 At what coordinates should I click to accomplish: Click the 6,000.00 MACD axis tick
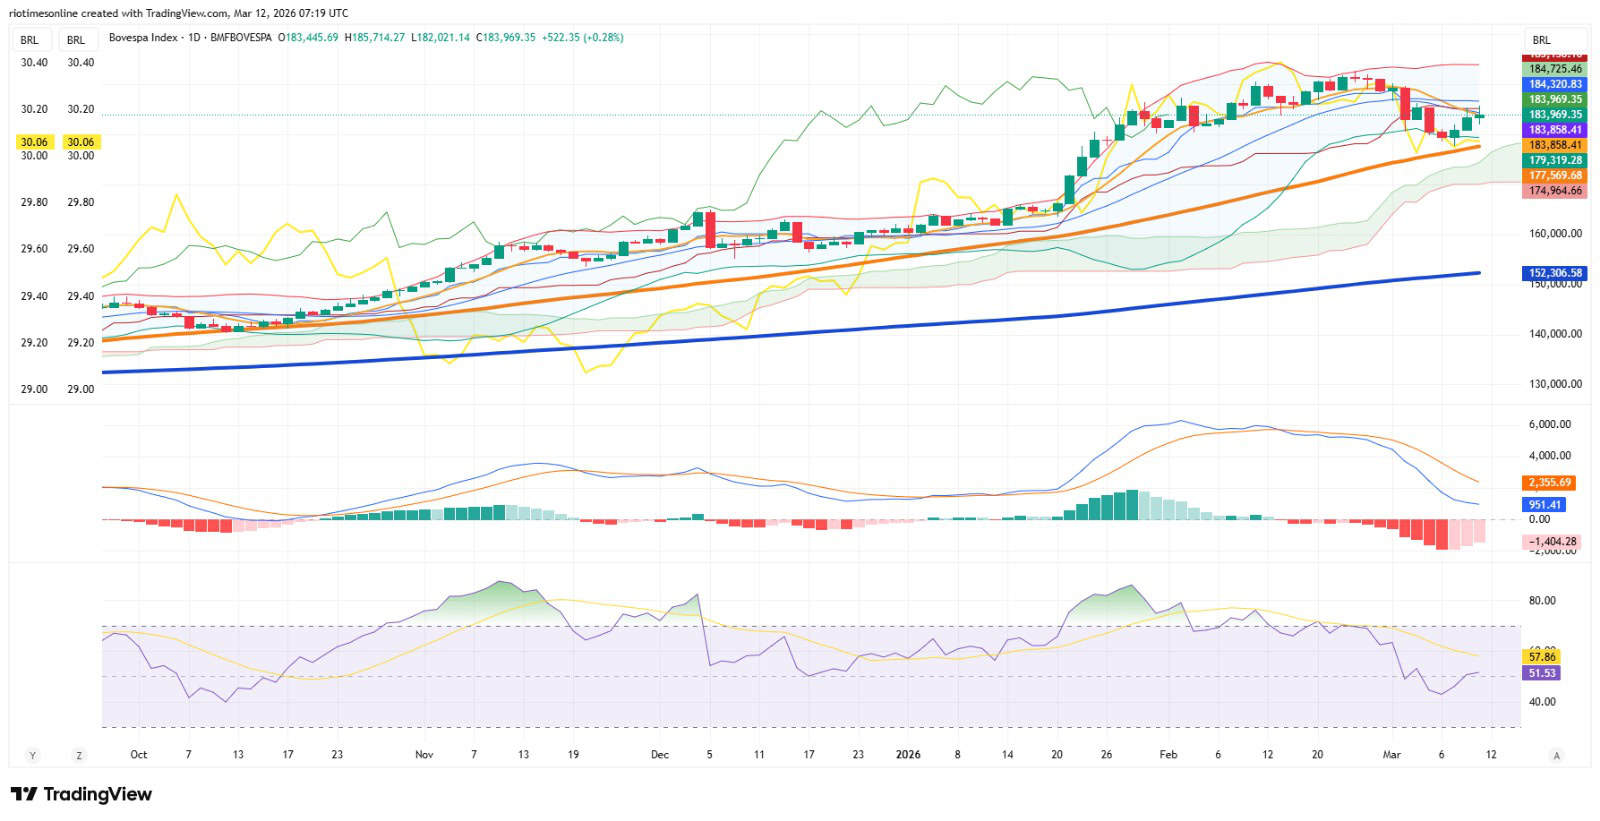point(1549,424)
